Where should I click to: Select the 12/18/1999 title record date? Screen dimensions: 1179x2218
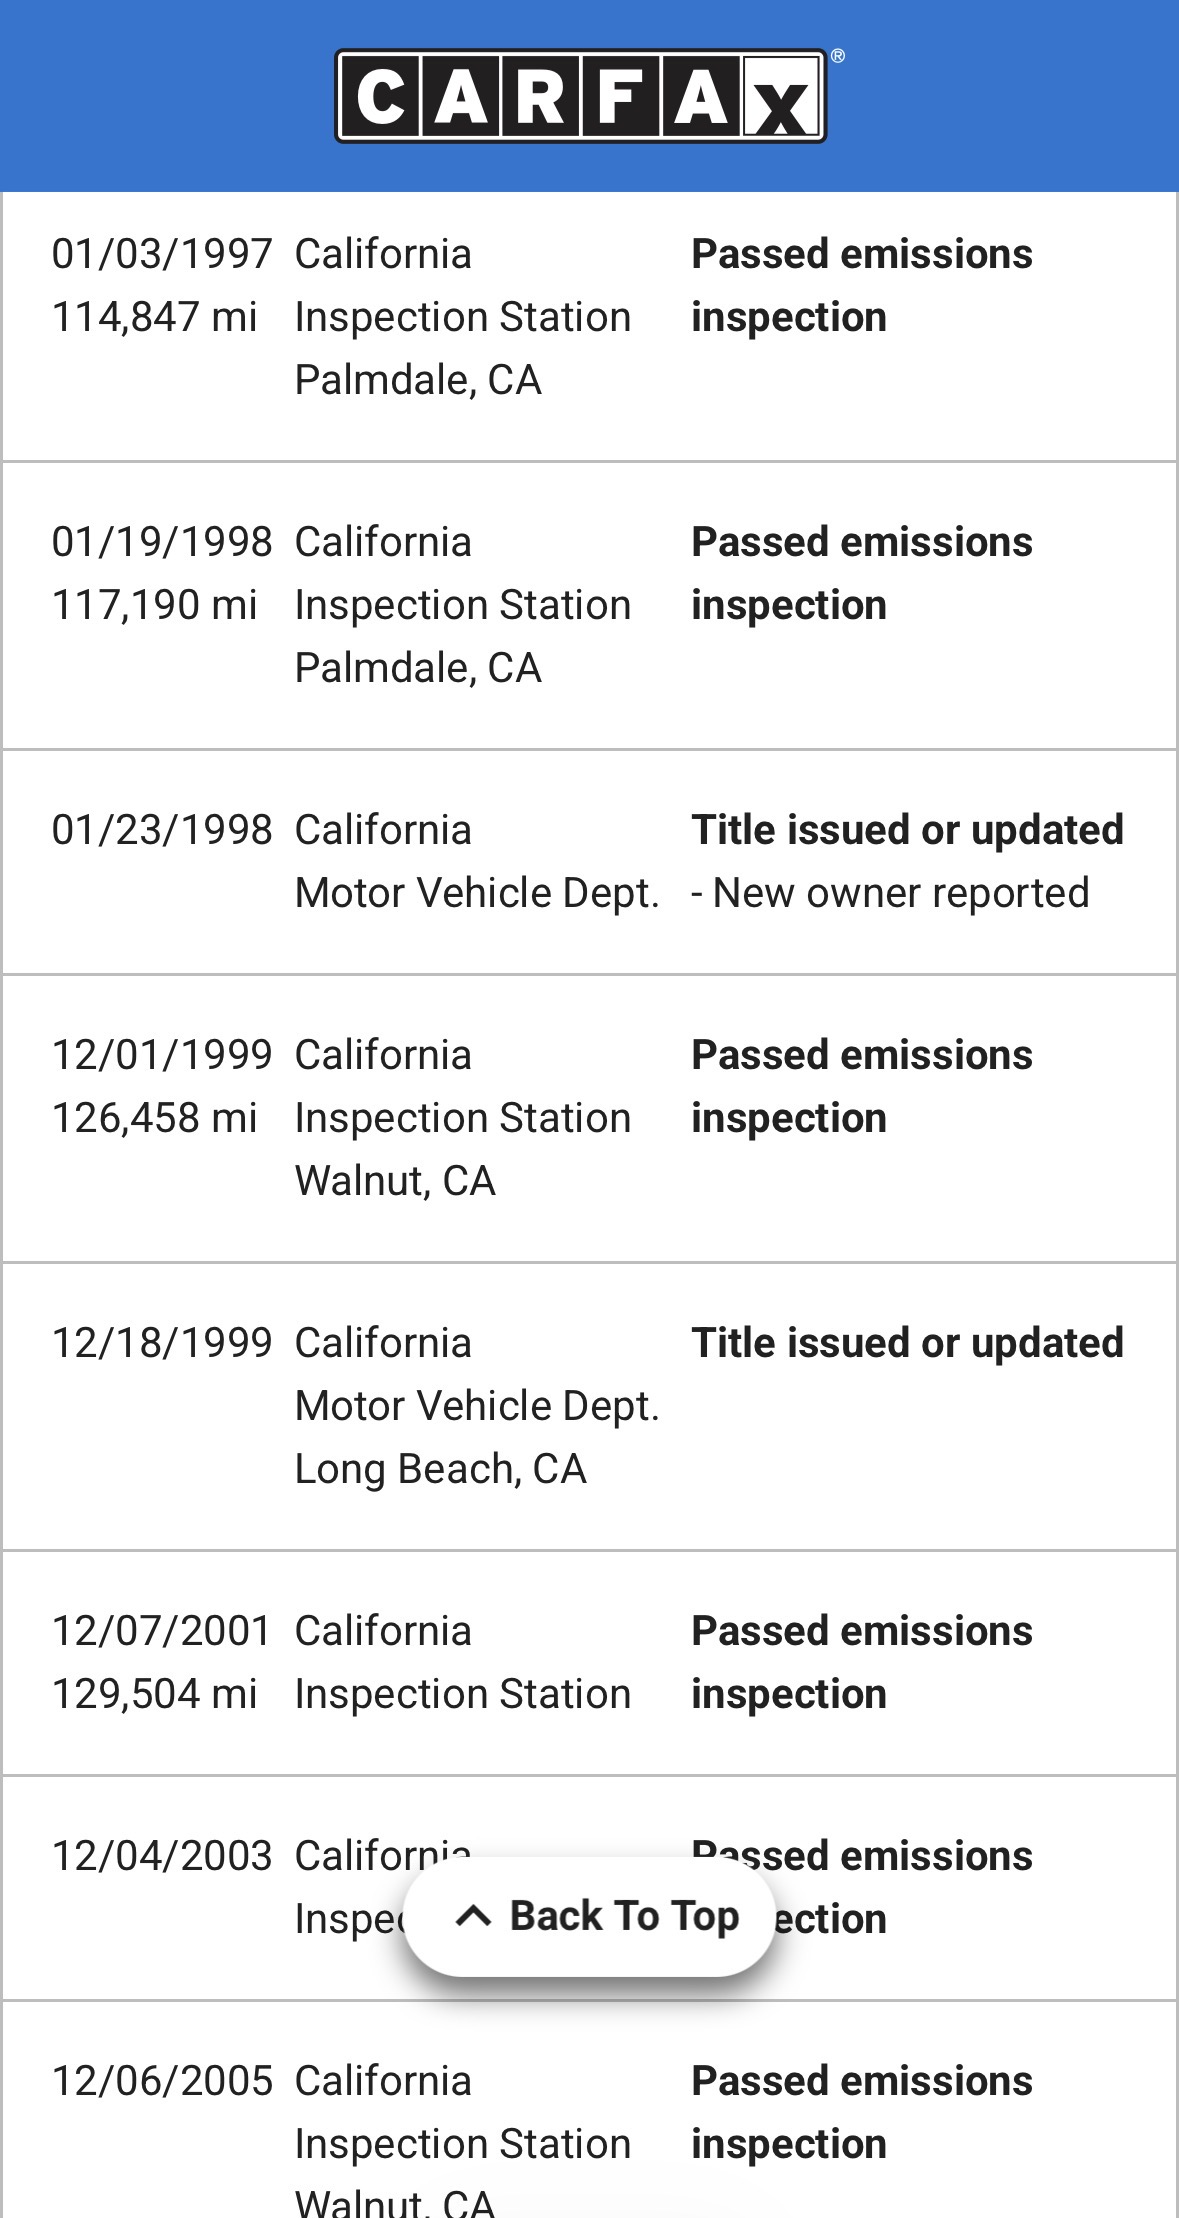tap(162, 1343)
